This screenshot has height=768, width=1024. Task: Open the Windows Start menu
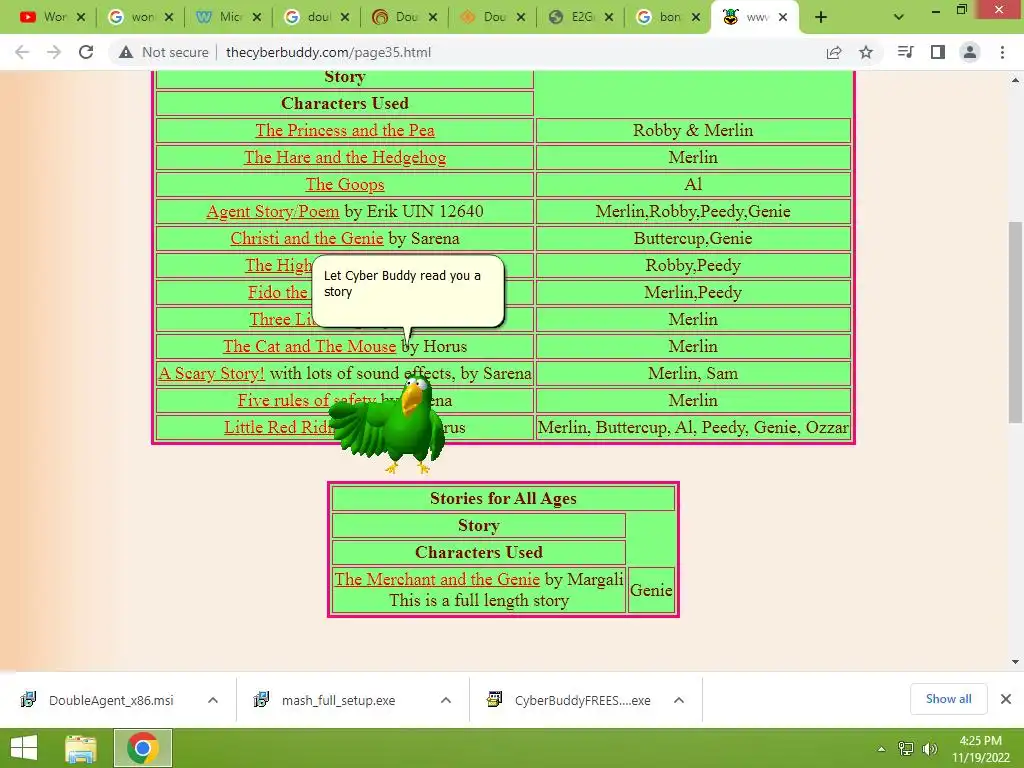coord(24,748)
